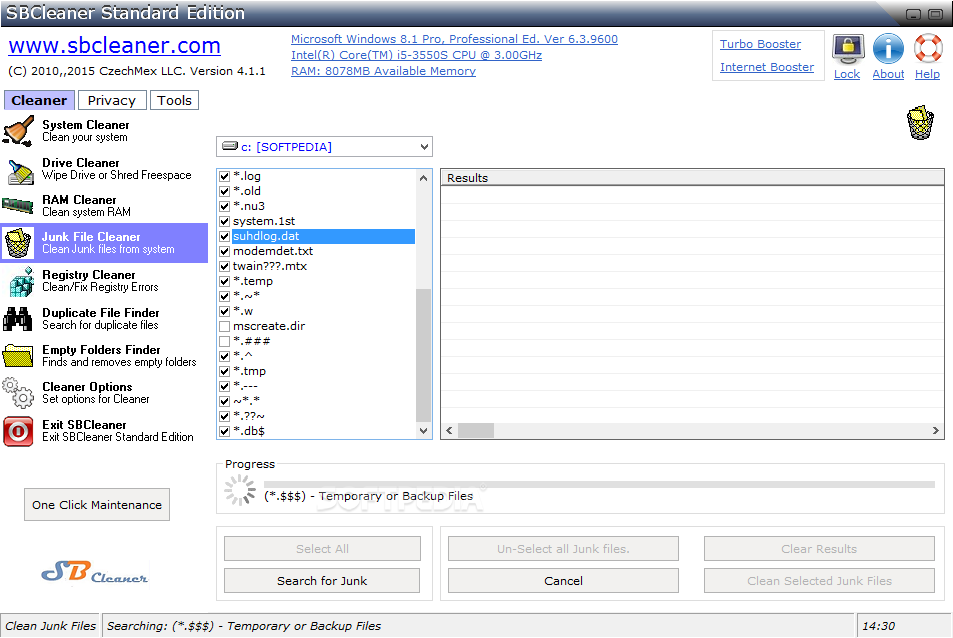Image resolution: width=953 pixels, height=638 pixels.
Task: Select Duplicate File Finder menu entry
Action: point(105,318)
